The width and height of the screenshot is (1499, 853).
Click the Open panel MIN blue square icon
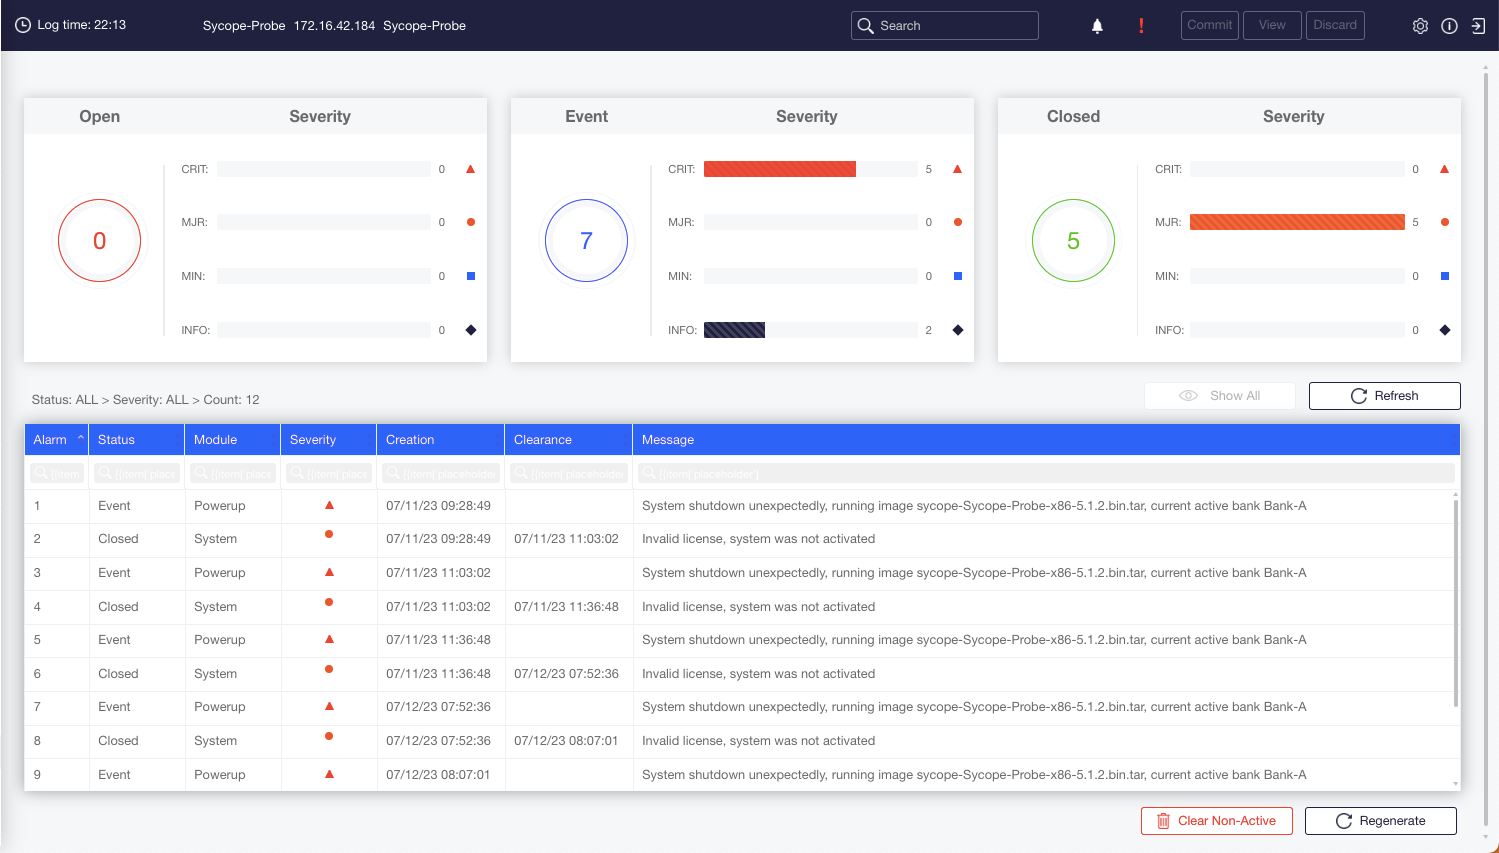pos(470,276)
